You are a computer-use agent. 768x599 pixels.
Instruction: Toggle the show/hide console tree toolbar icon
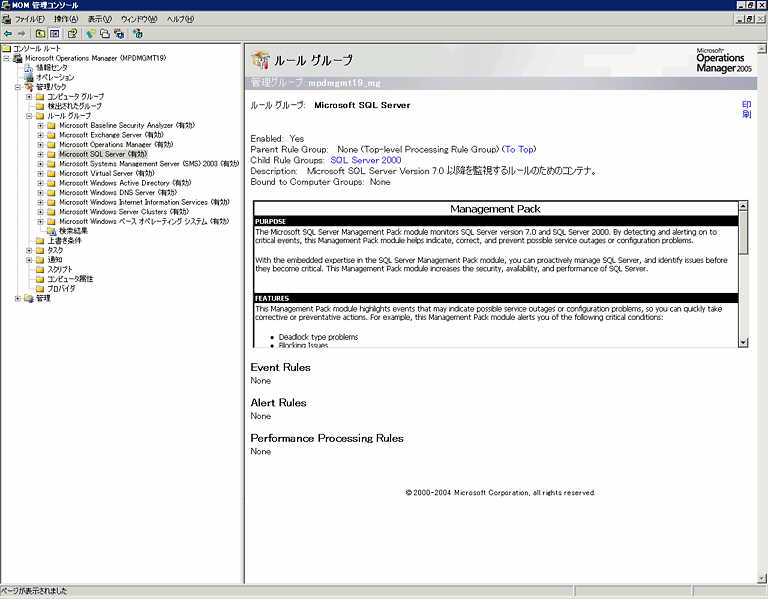[x=55, y=34]
